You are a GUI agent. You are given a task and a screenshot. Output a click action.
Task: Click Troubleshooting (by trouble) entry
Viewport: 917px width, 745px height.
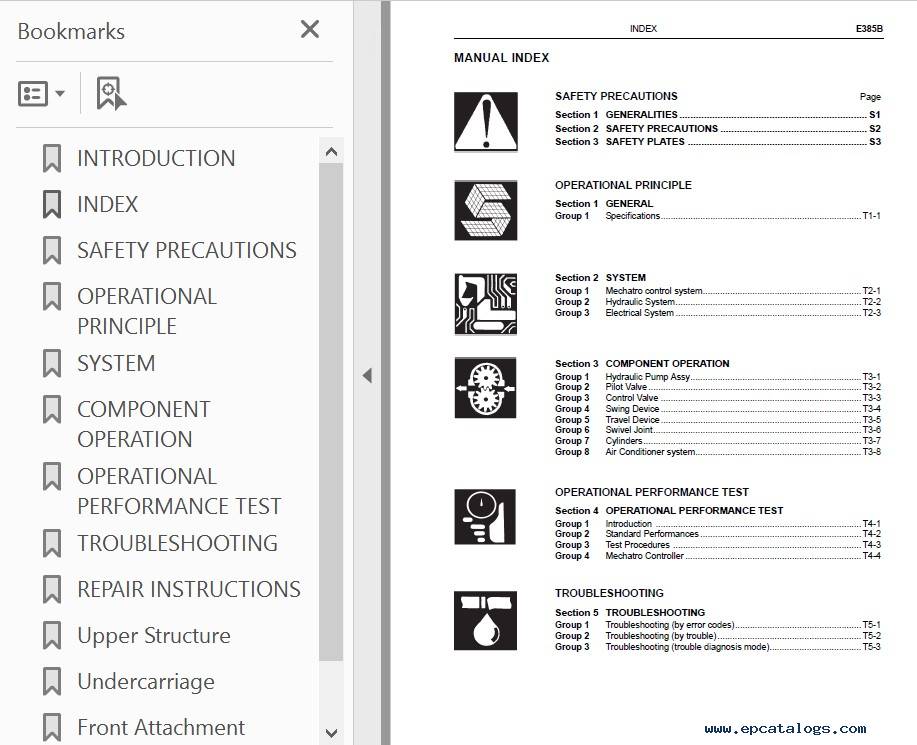point(718,636)
